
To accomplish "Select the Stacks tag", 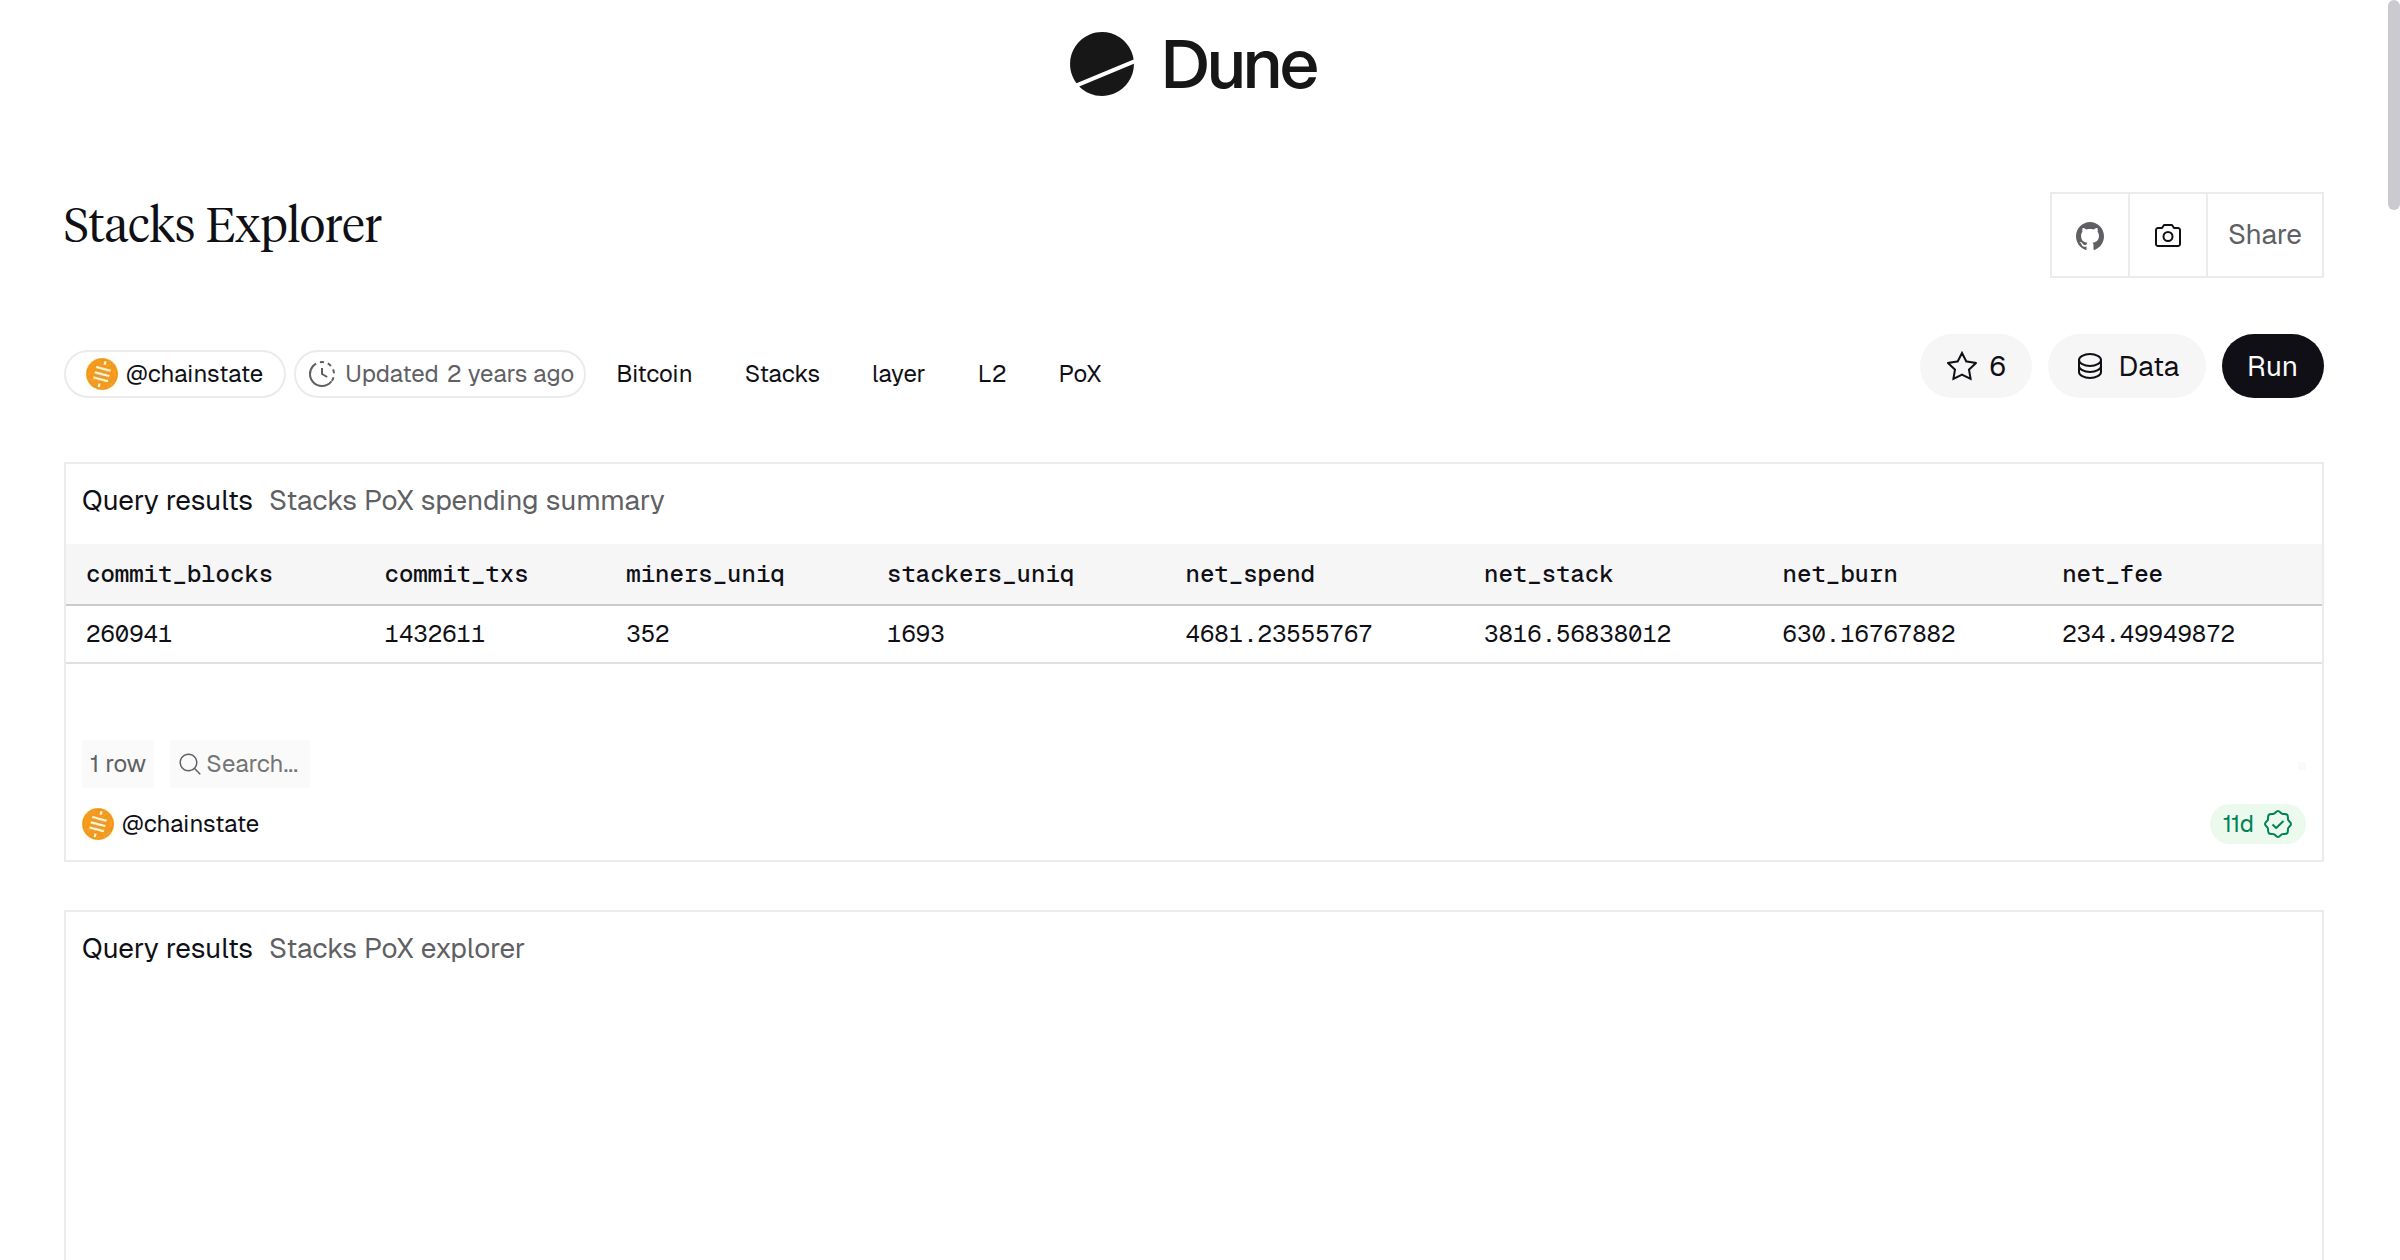I will click(x=781, y=374).
